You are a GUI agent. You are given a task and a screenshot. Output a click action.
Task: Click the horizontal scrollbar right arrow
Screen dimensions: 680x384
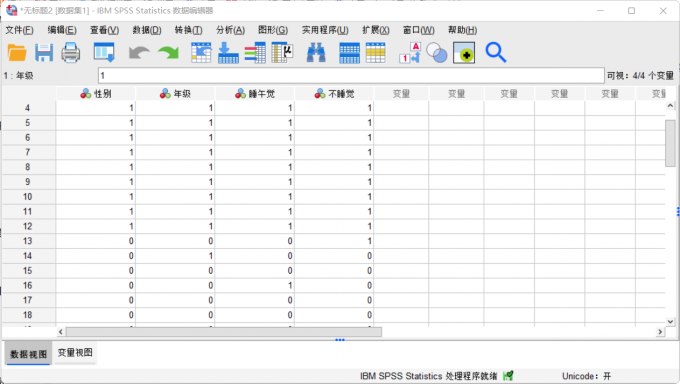660,331
